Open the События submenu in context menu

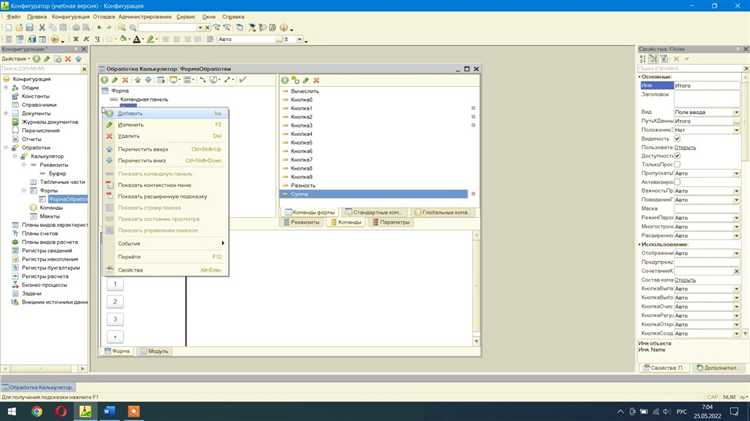pyautogui.click(x=165, y=244)
